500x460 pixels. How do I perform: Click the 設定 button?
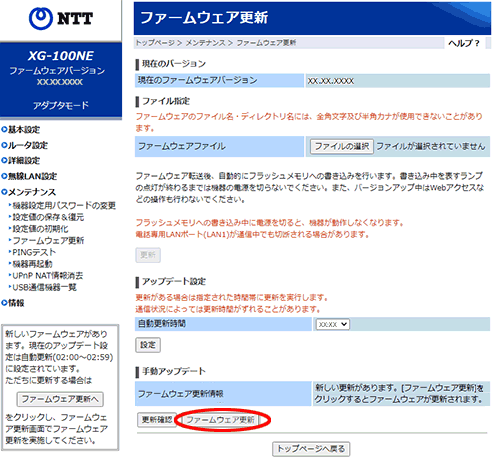click(x=148, y=345)
